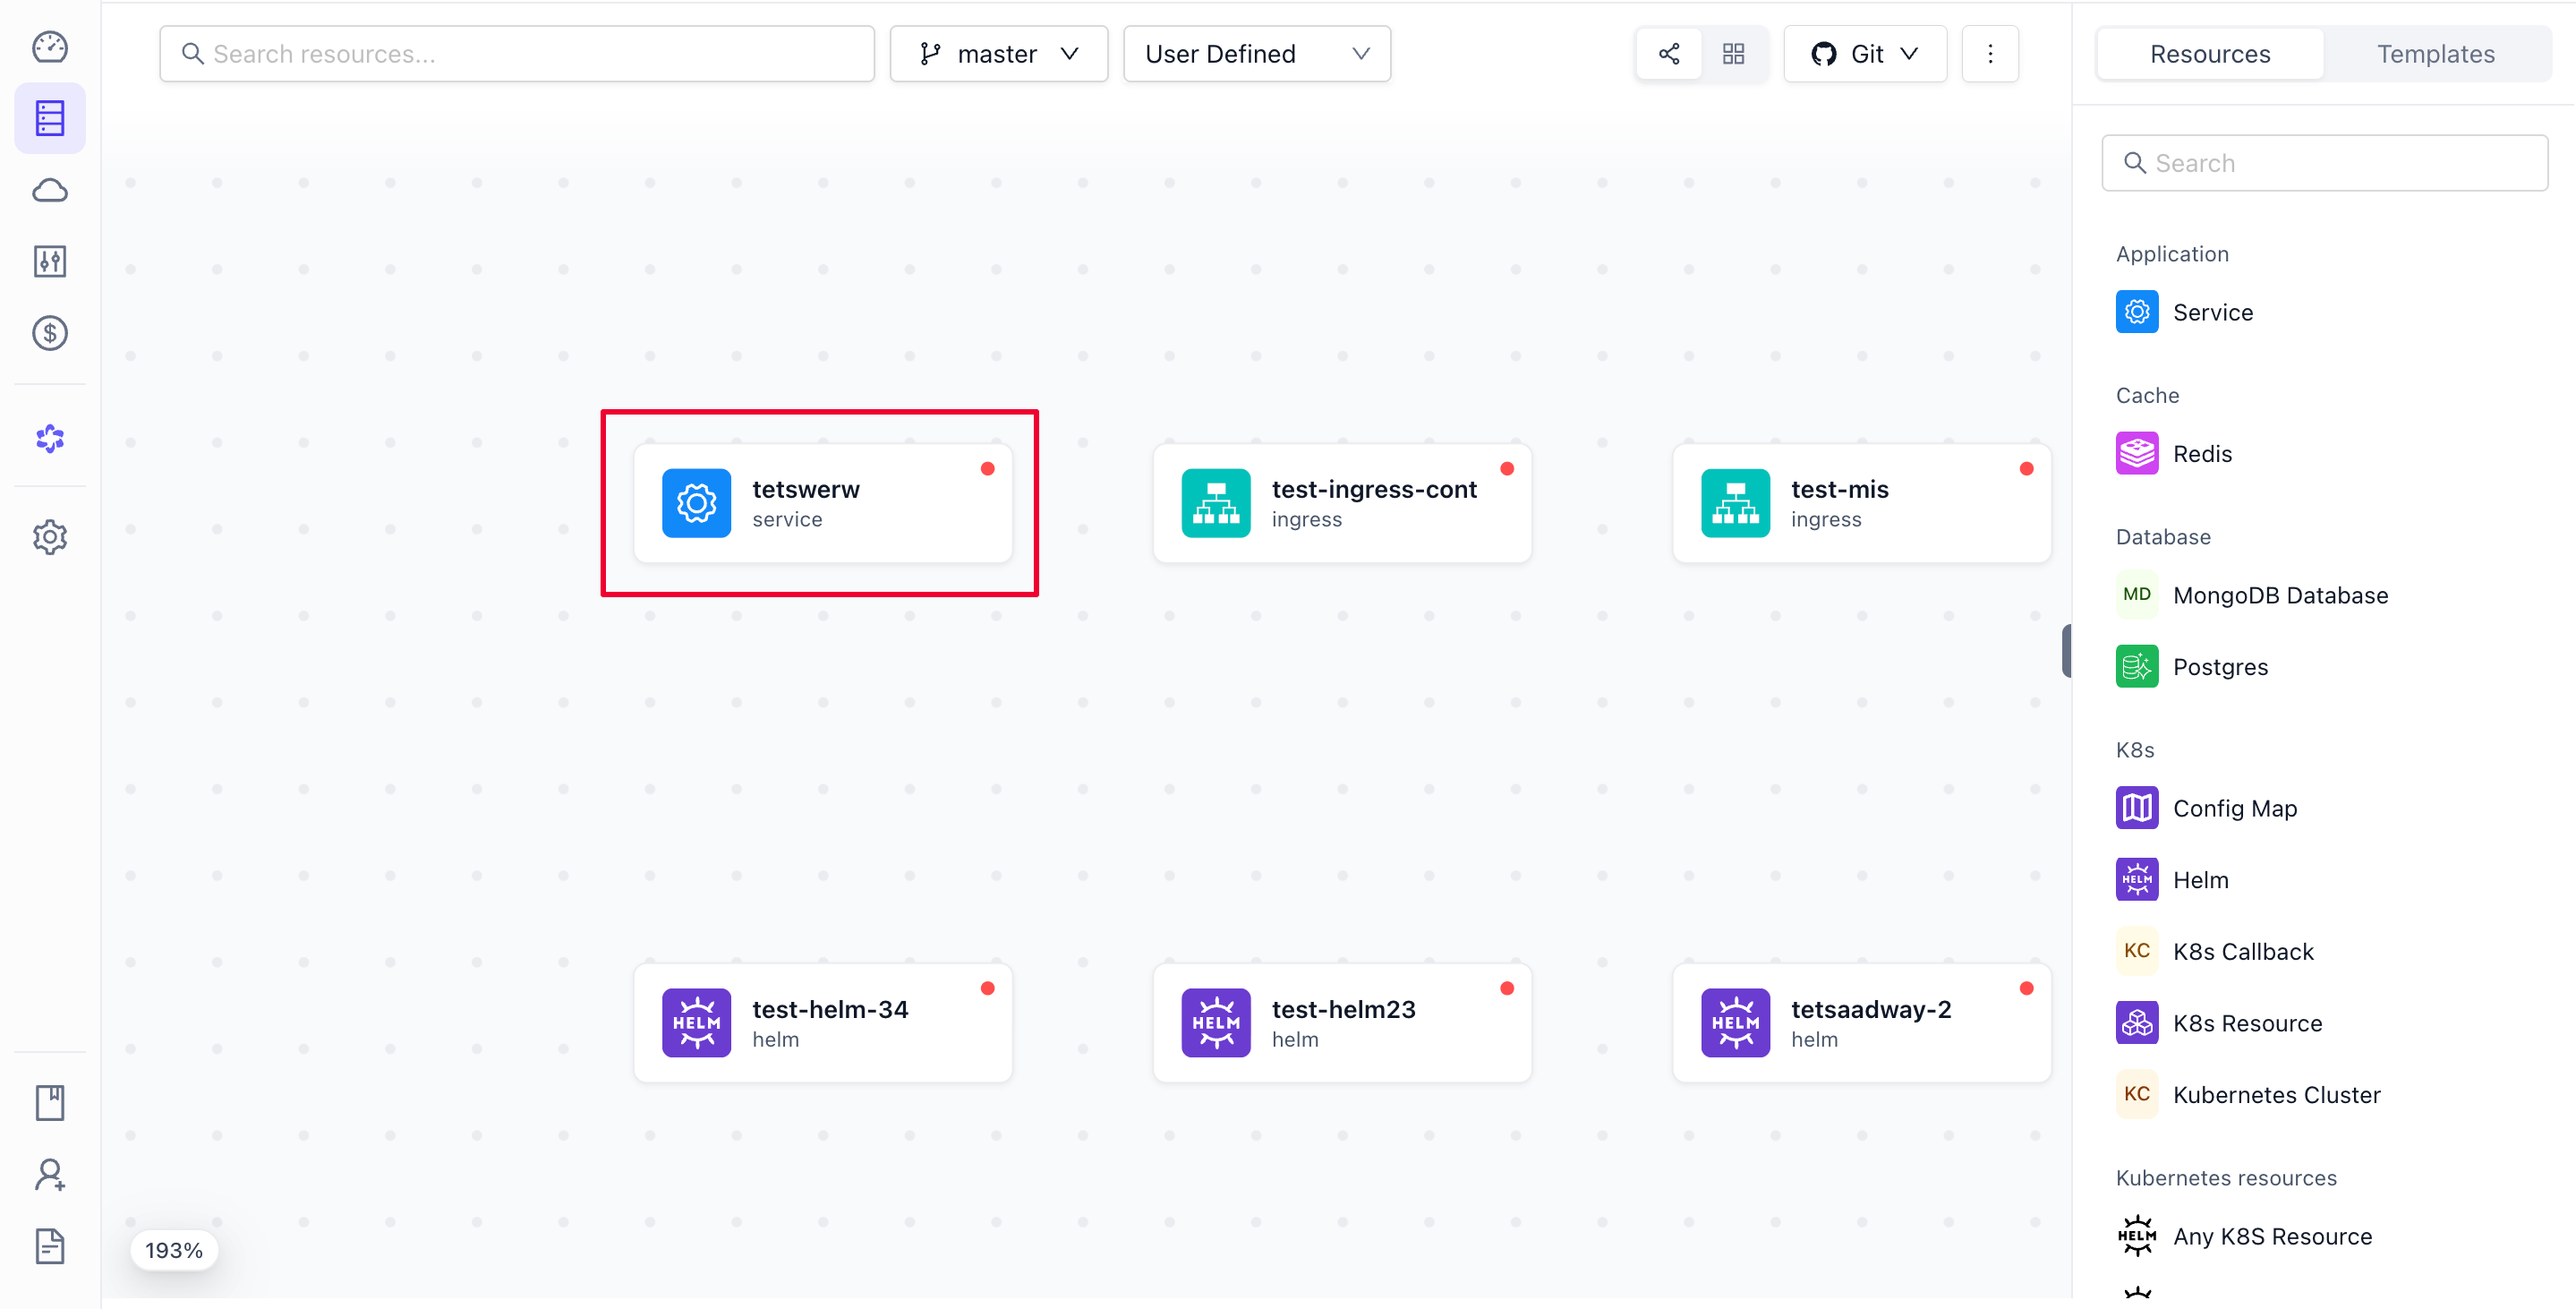
Task: Open the cost dollar icon in sidebar
Action: [x=49, y=333]
